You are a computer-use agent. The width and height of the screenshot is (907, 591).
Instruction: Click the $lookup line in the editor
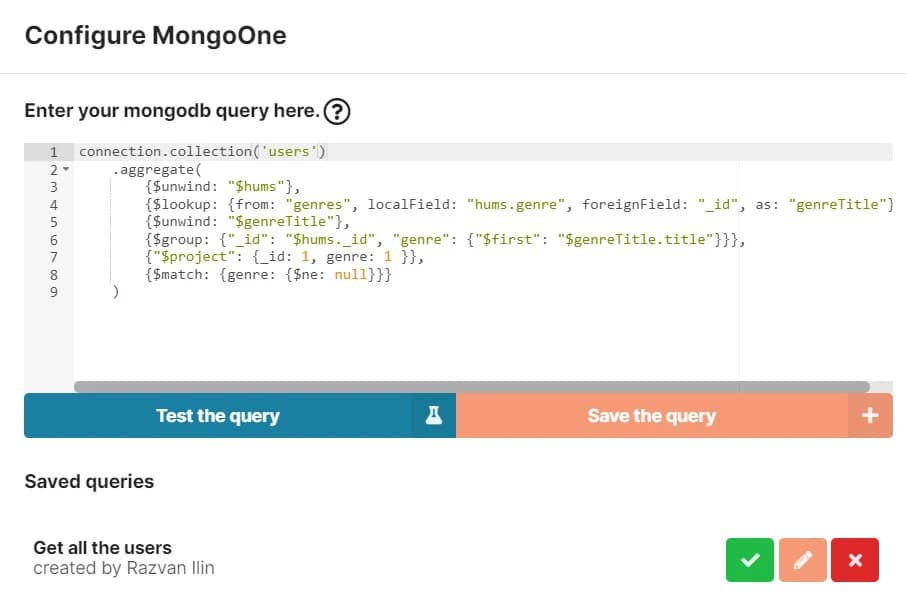(x=519, y=204)
